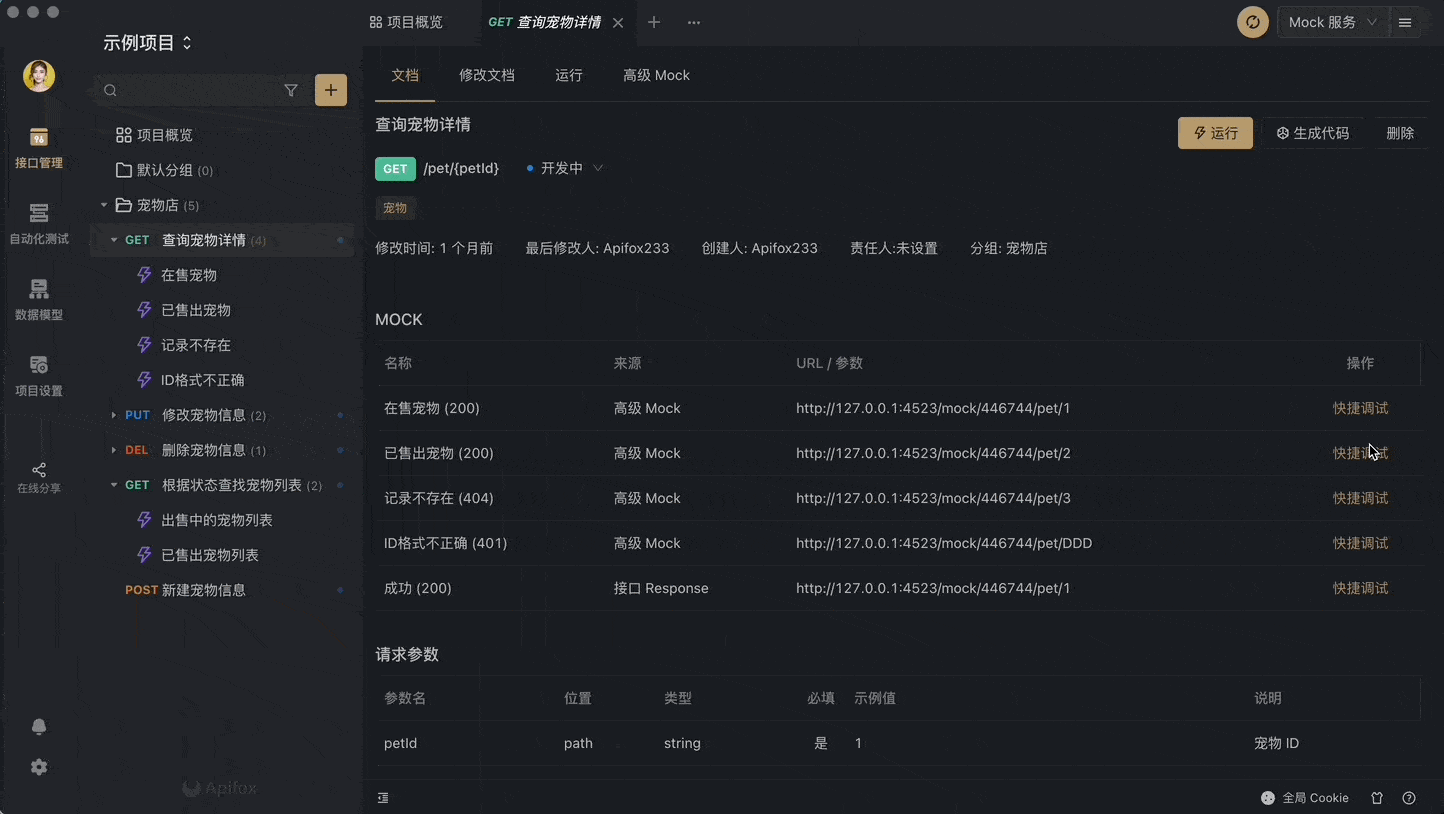Open the 在线分享 feature
The height and width of the screenshot is (814, 1444).
point(38,477)
